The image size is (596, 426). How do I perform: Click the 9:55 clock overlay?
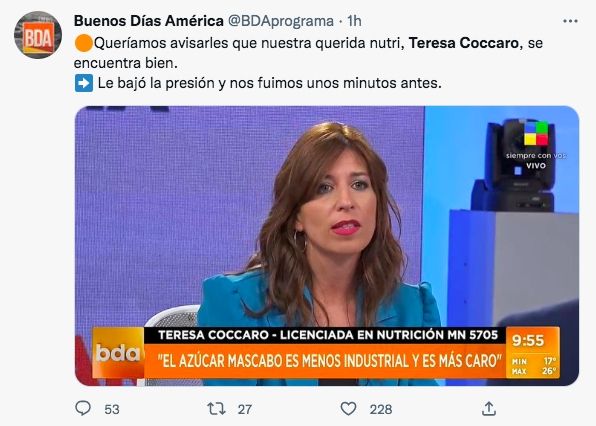(528, 340)
